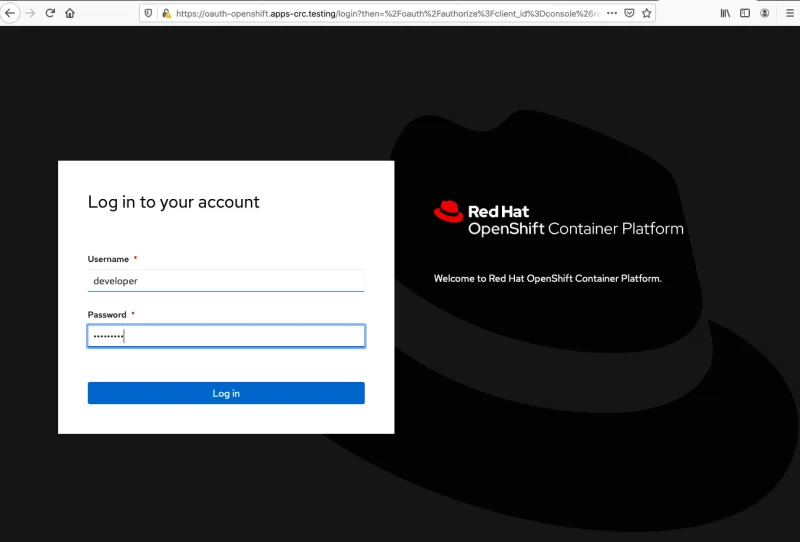Open the hamburger application menu

pos(786,13)
